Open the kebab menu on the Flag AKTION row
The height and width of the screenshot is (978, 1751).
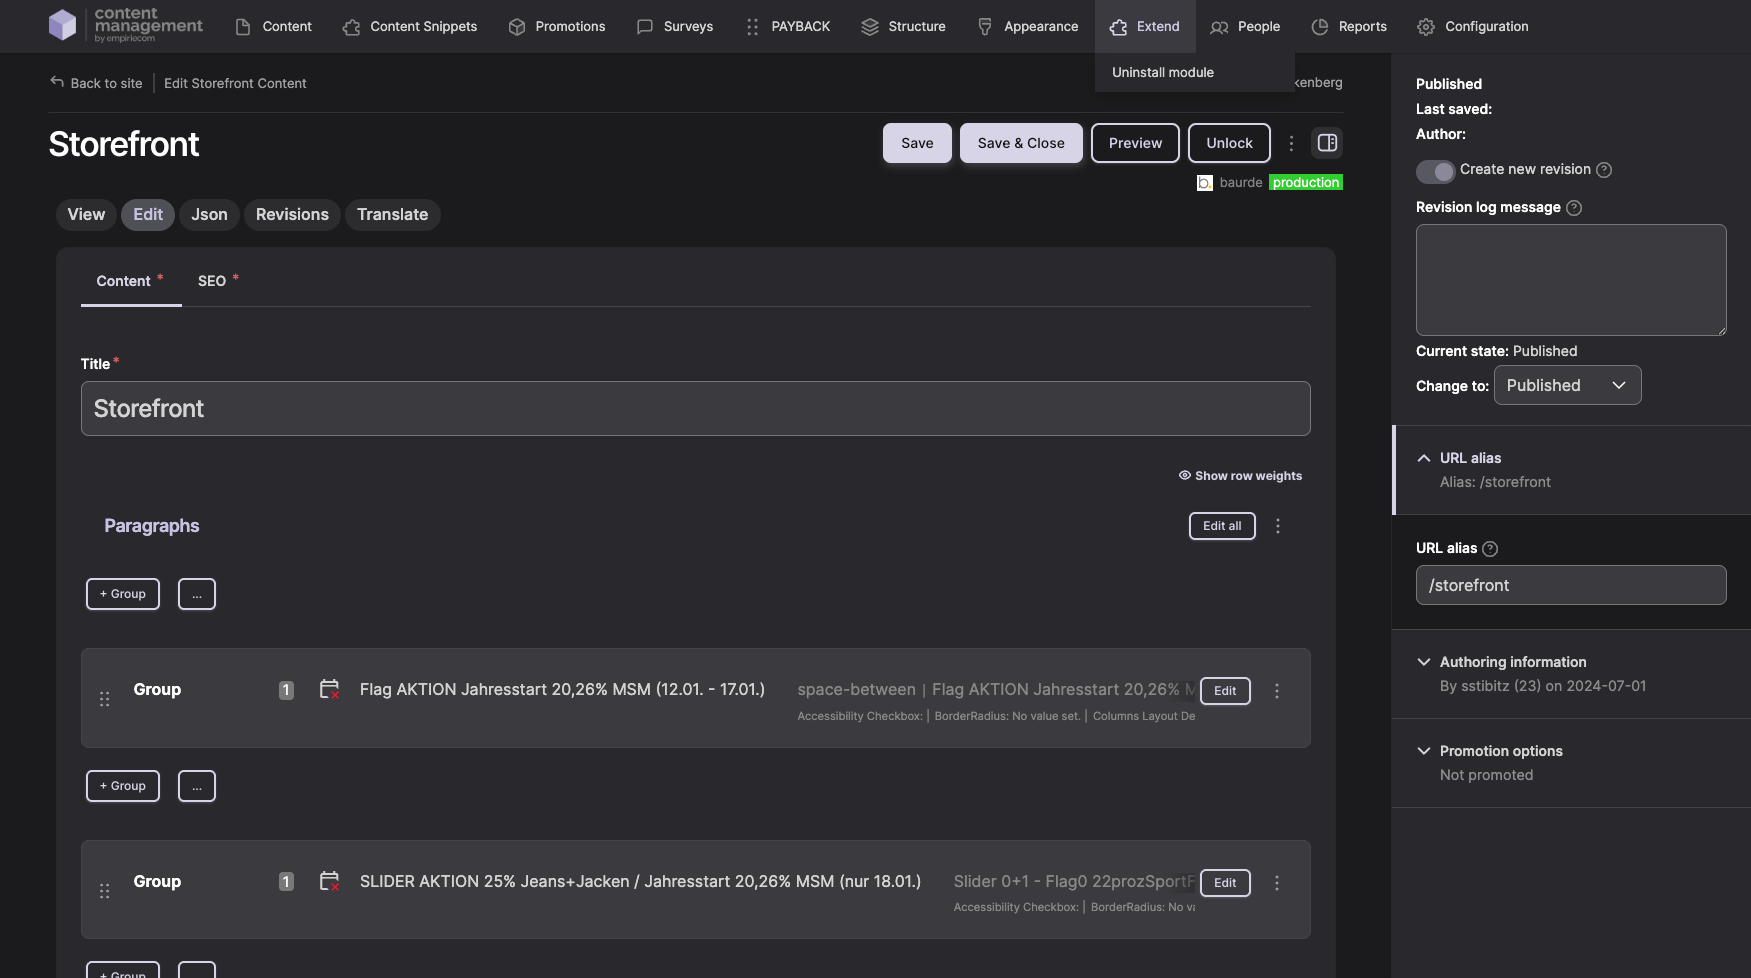click(1276, 691)
